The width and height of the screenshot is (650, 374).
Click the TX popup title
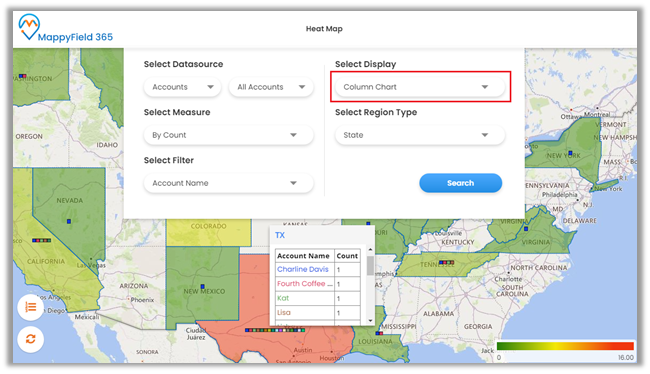pyautogui.click(x=280, y=235)
